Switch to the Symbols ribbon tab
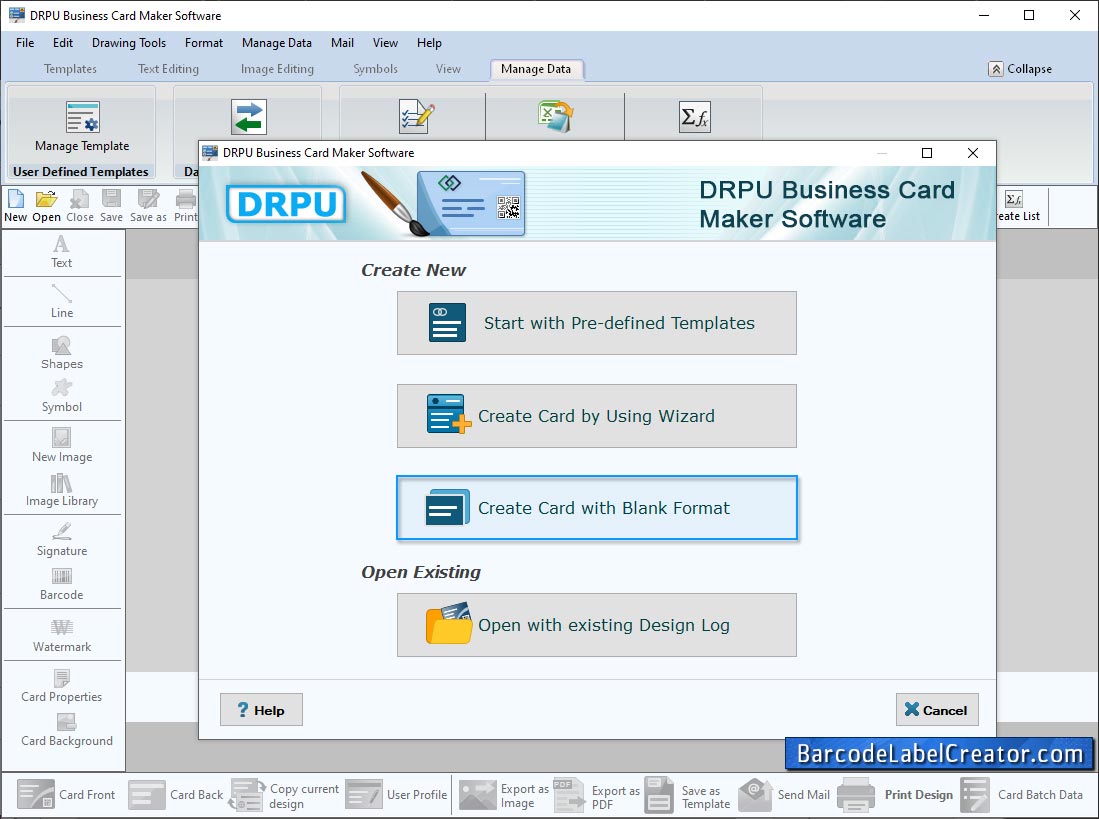The width and height of the screenshot is (1099, 819). click(375, 69)
